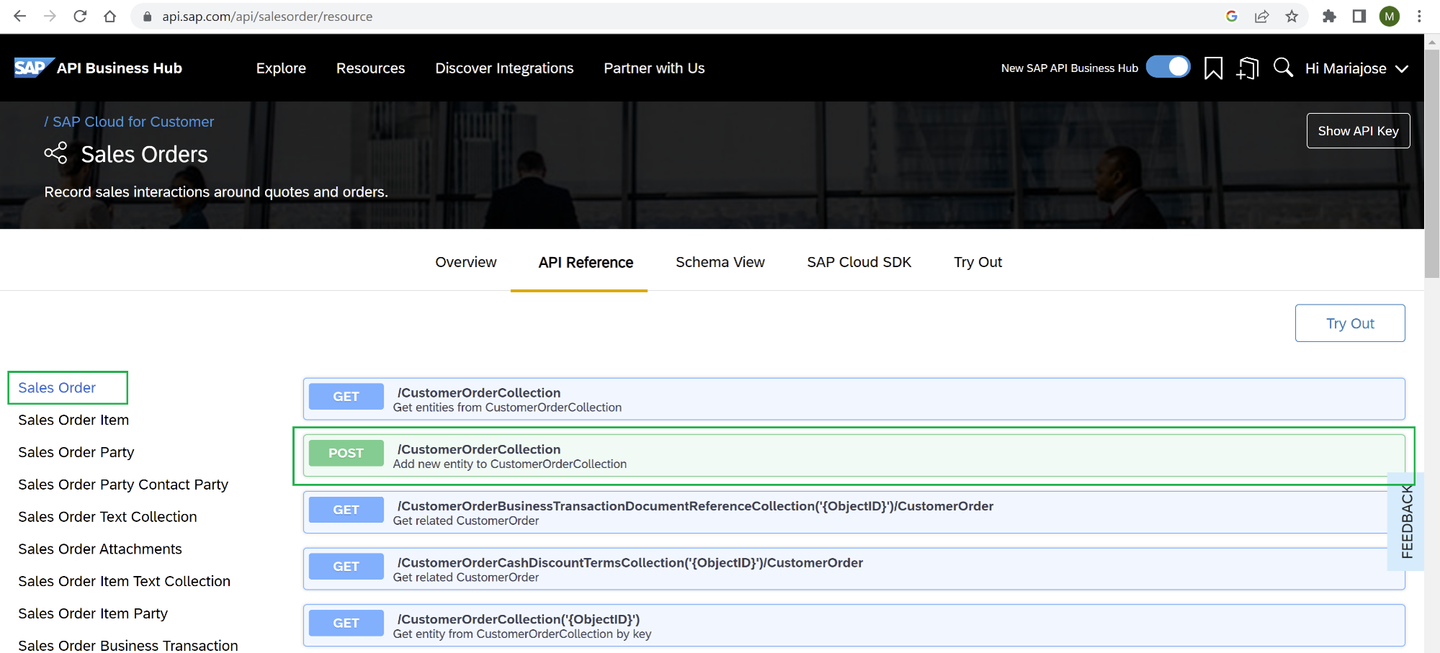1440x653 pixels.
Task: Click the Sales Orders page heading
Action: [x=144, y=154]
